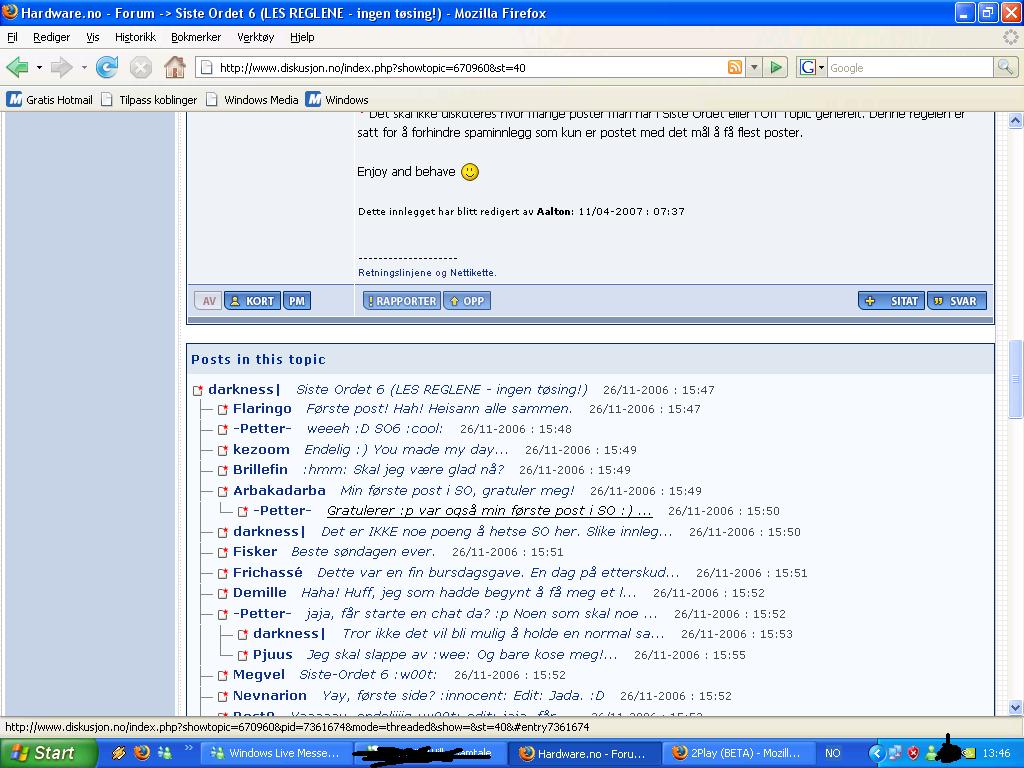Click the Brillefin username link
1024x768 pixels.
tap(260, 470)
